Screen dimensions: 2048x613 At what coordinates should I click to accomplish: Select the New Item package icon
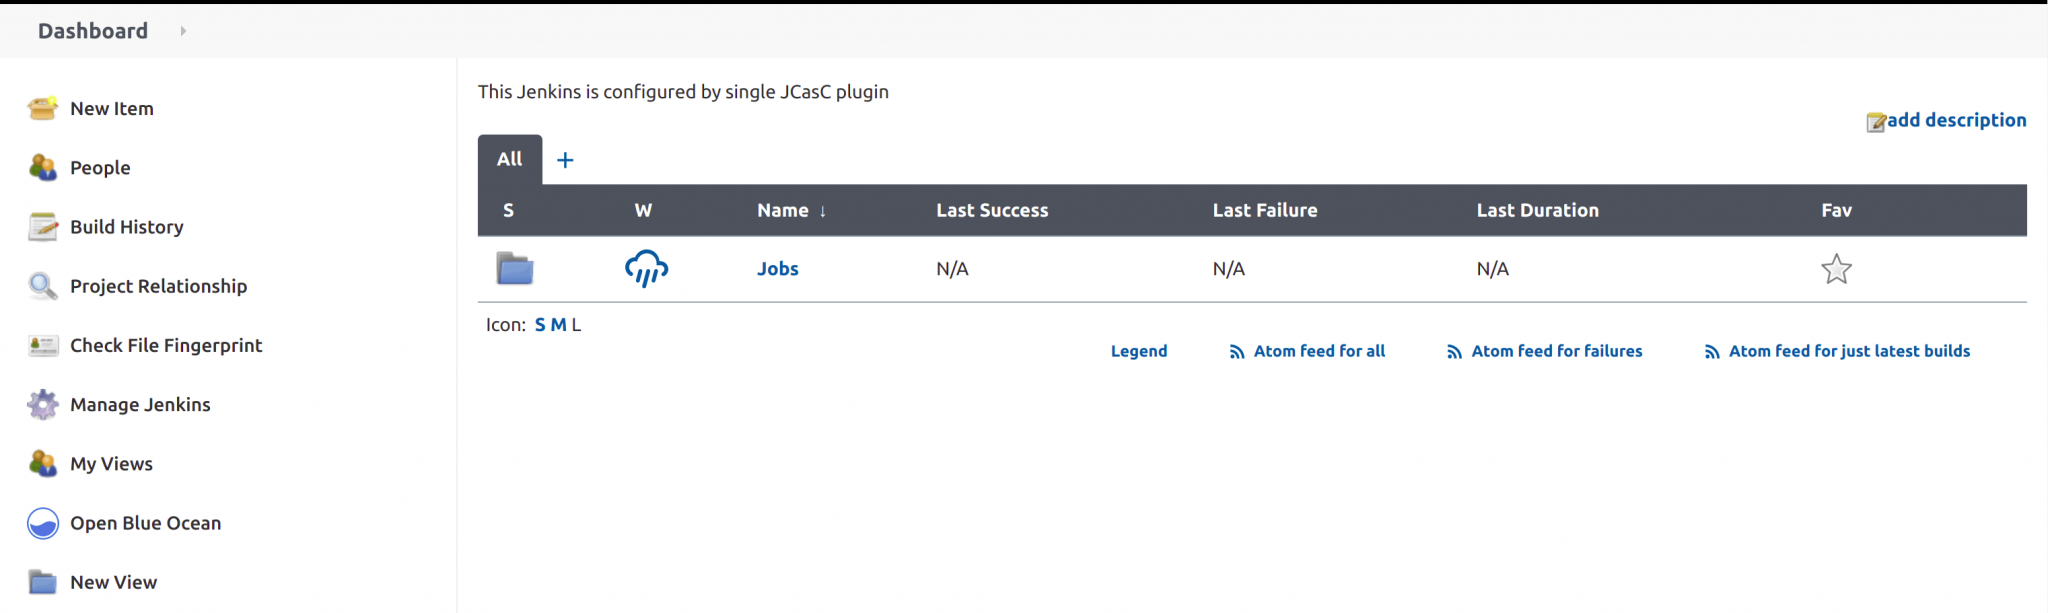pyautogui.click(x=41, y=108)
